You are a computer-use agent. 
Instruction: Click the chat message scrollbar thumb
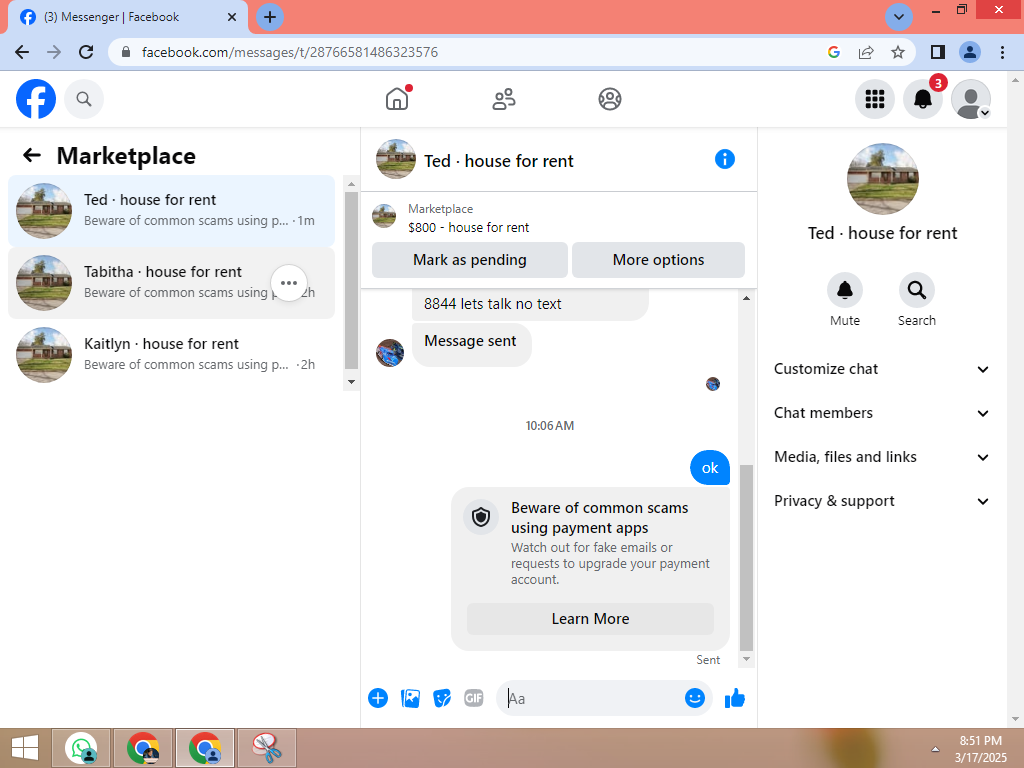pos(746,558)
